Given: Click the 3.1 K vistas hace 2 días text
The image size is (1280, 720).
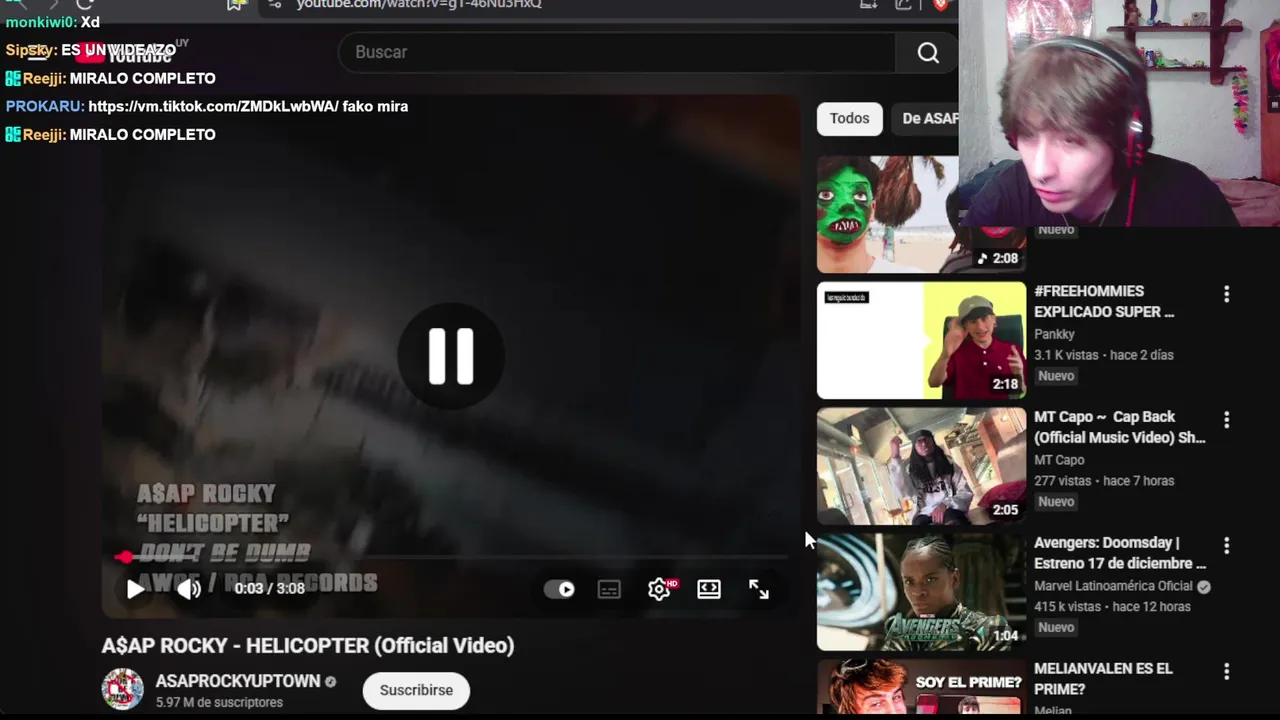Looking at the screenshot, I should click(1104, 355).
